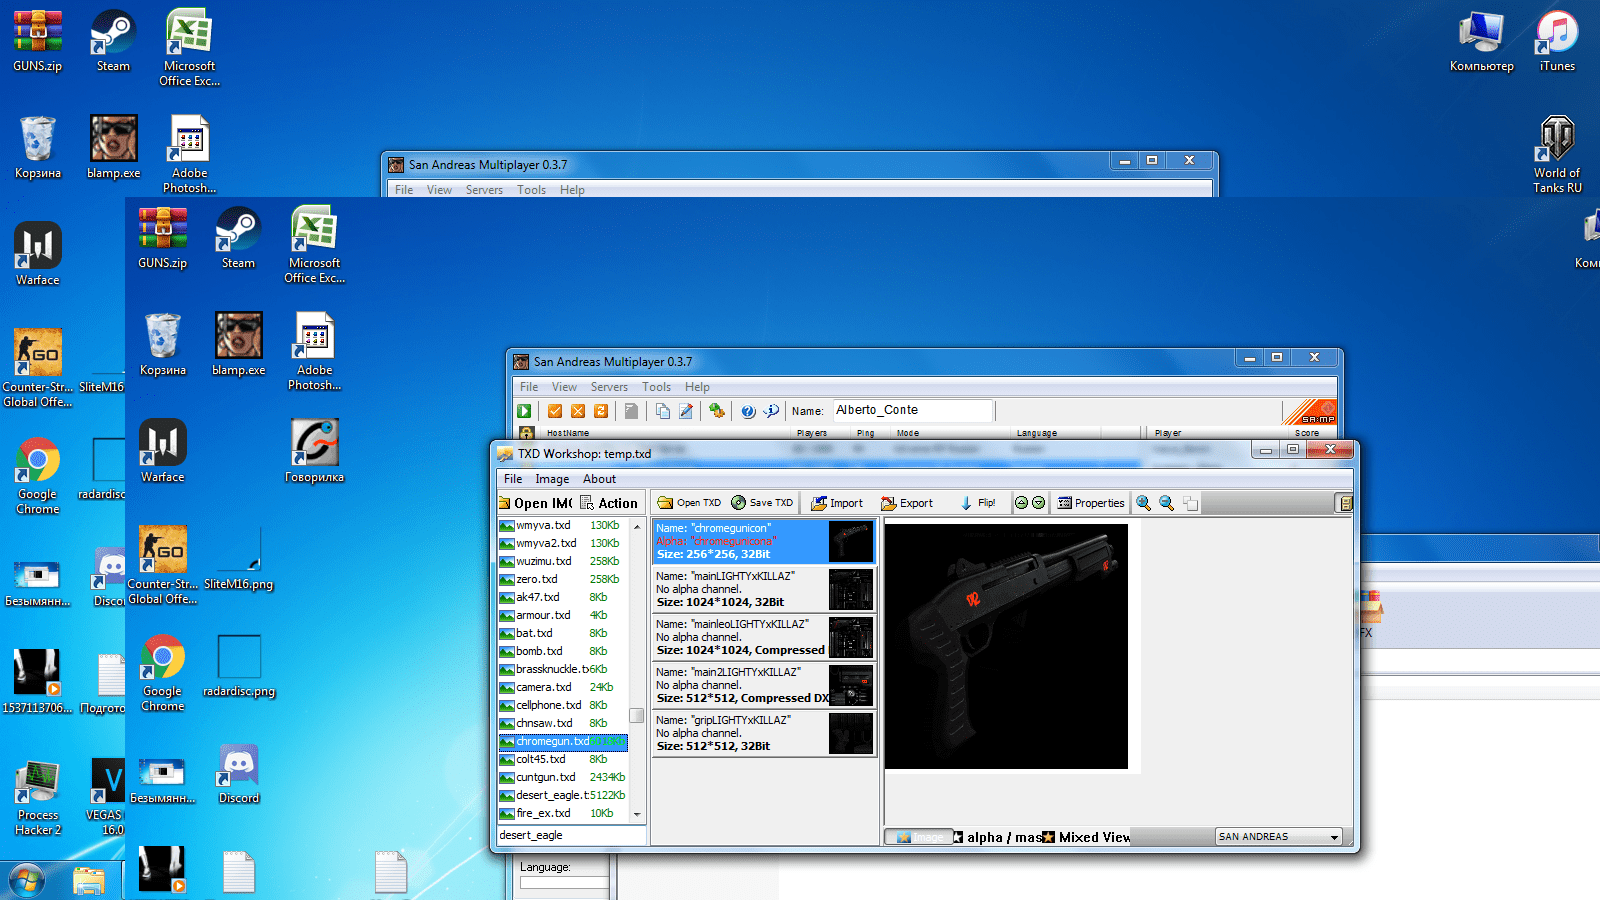The height and width of the screenshot is (900, 1600).
Task: Click the Open TXD toolbar button
Action: [x=689, y=503]
